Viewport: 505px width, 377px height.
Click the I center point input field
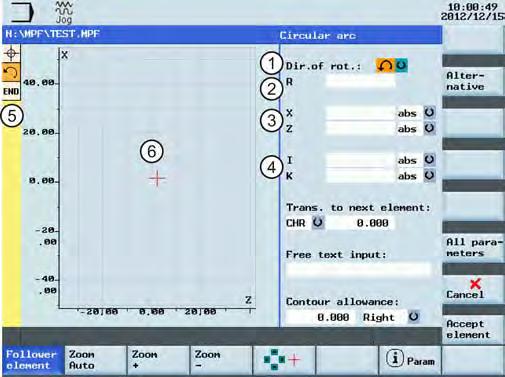click(360, 160)
